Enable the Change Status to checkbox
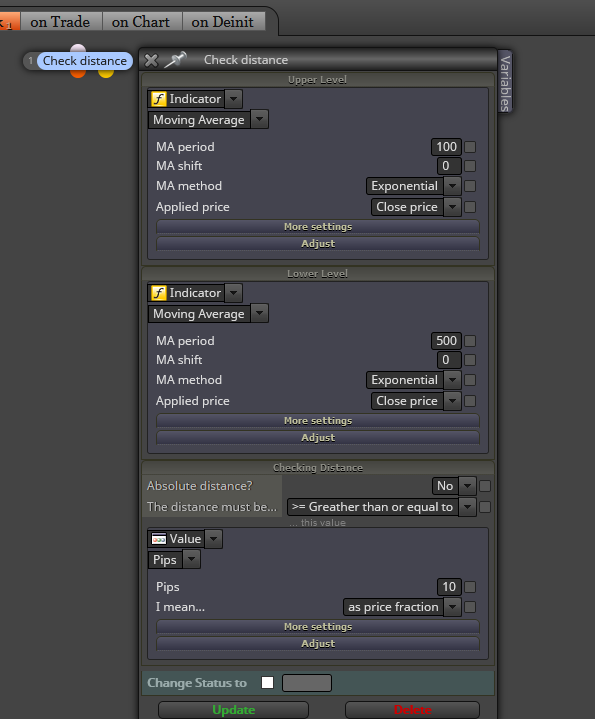Viewport: 595px width, 719px height. pyautogui.click(x=267, y=682)
